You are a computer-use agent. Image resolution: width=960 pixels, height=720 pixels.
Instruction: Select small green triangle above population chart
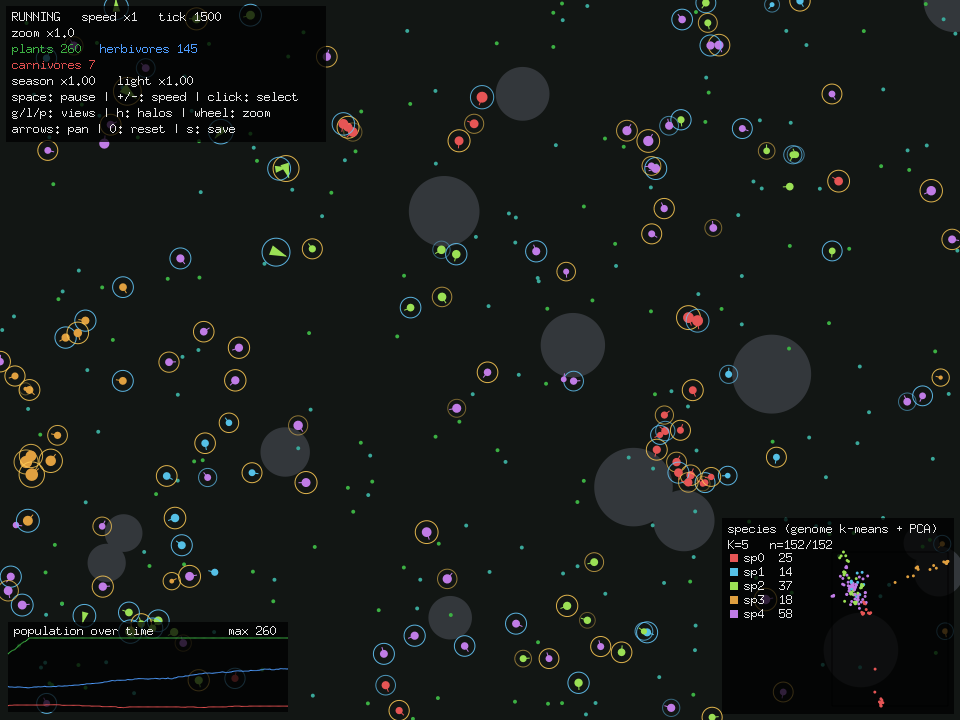pyautogui.click(x=84, y=615)
